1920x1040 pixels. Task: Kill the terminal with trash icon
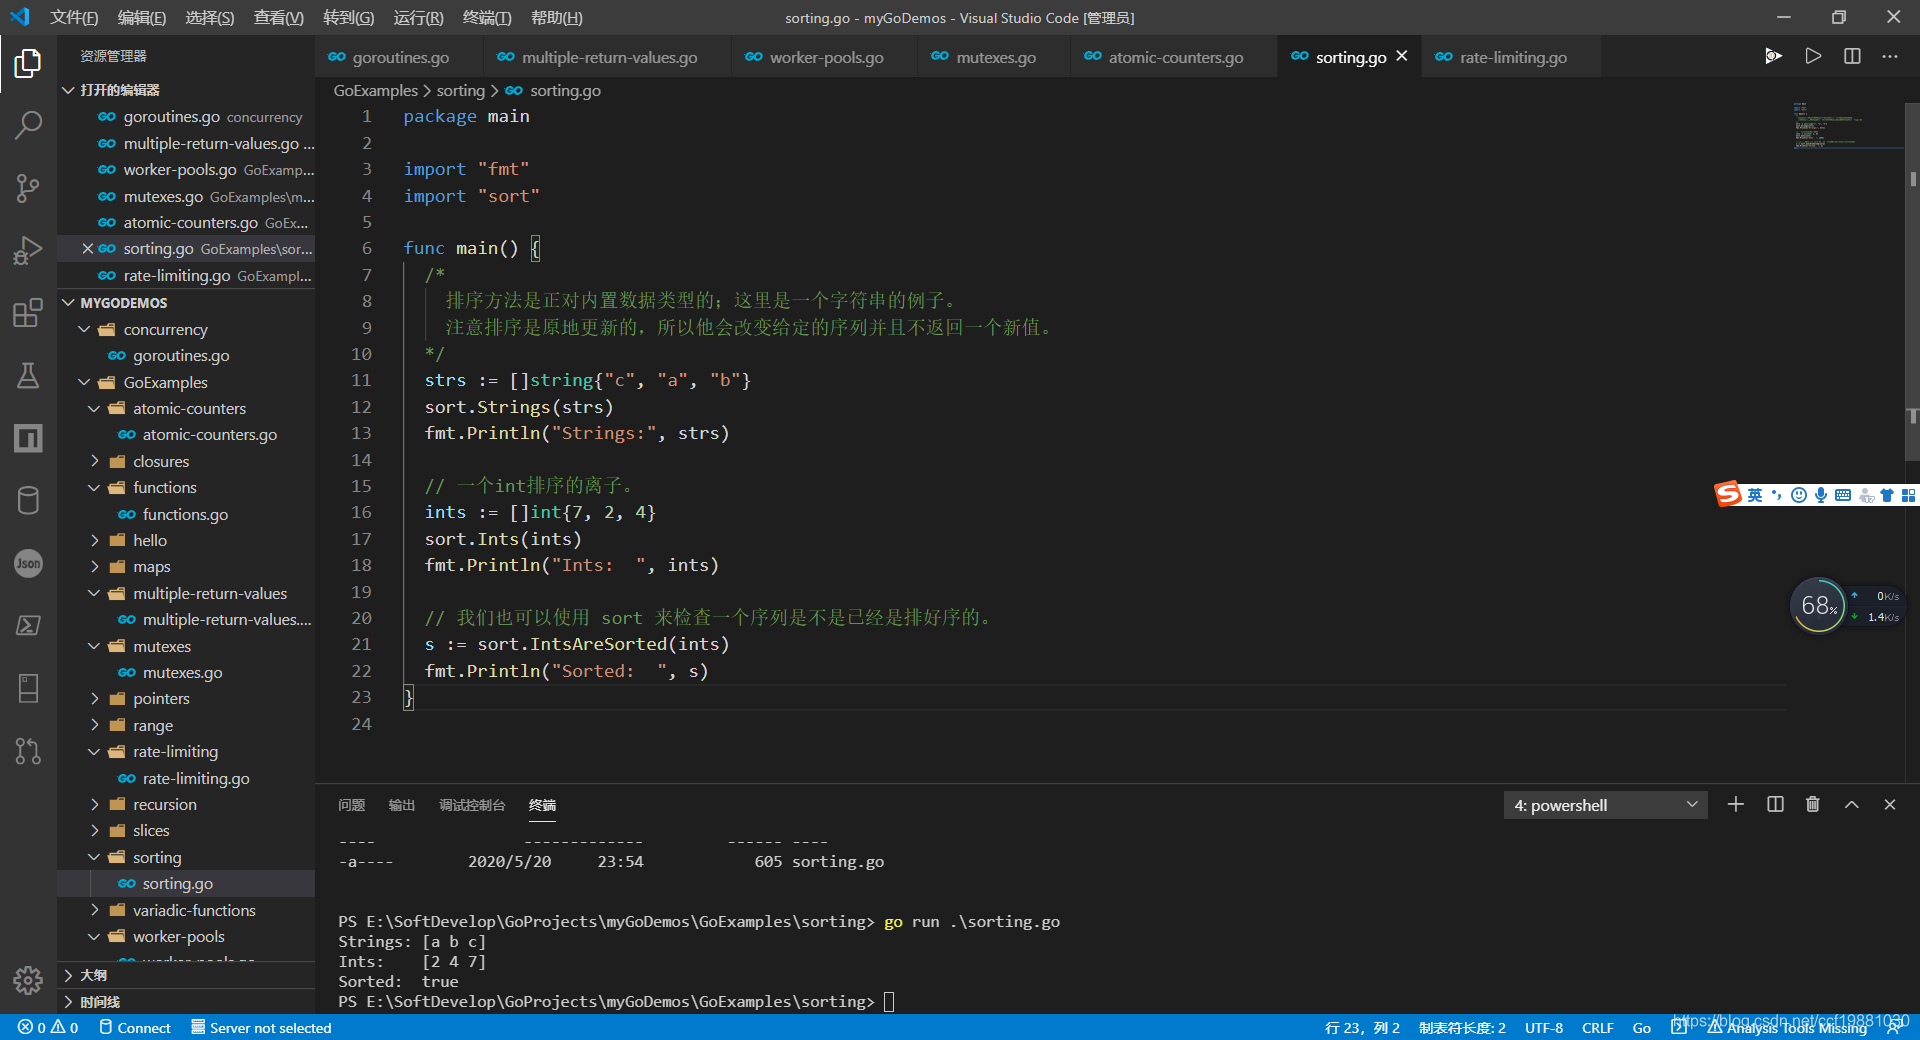point(1812,804)
